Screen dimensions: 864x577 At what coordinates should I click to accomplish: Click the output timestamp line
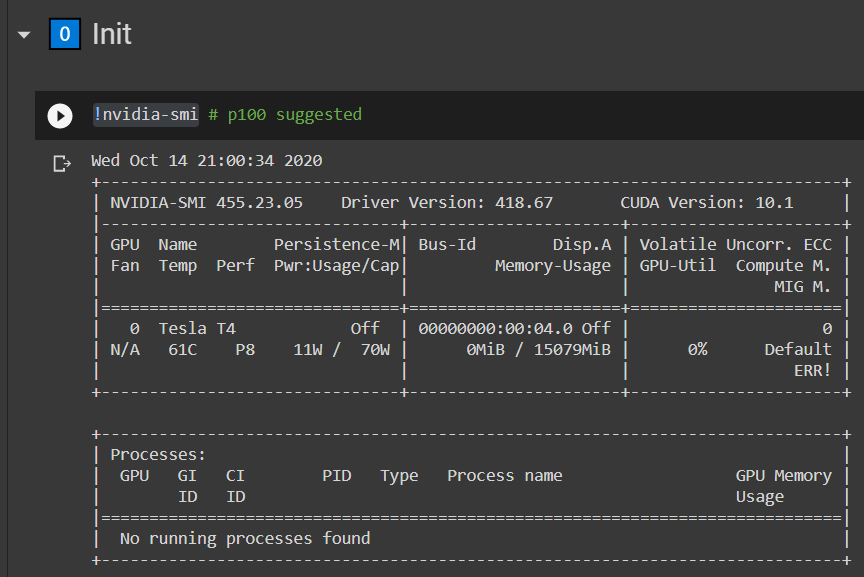(x=206, y=160)
